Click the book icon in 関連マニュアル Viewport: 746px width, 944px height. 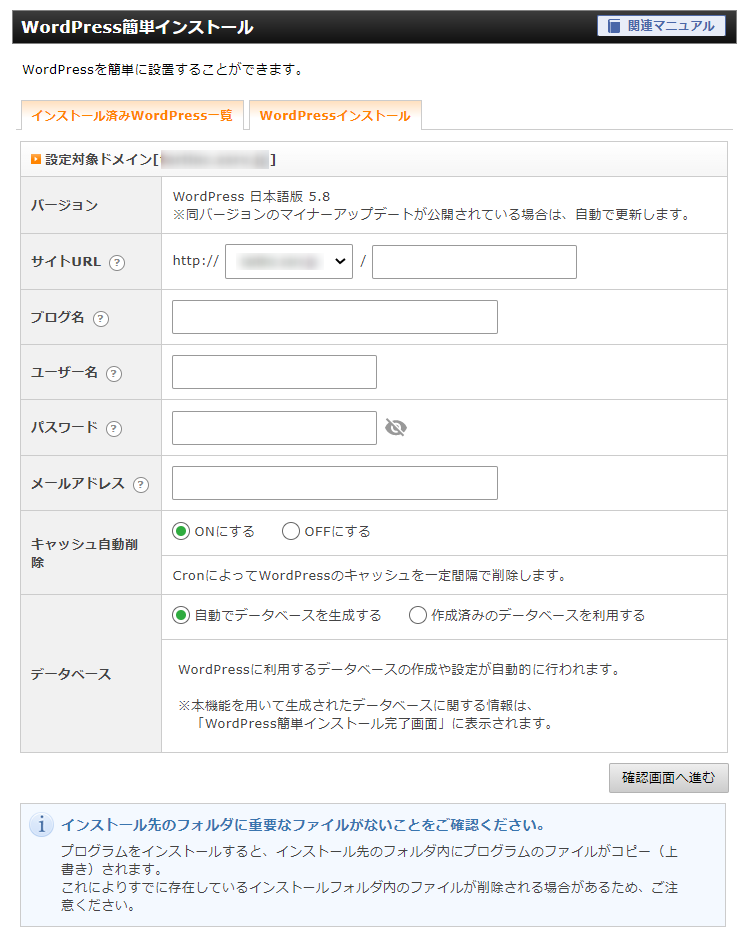click(614, 26)
